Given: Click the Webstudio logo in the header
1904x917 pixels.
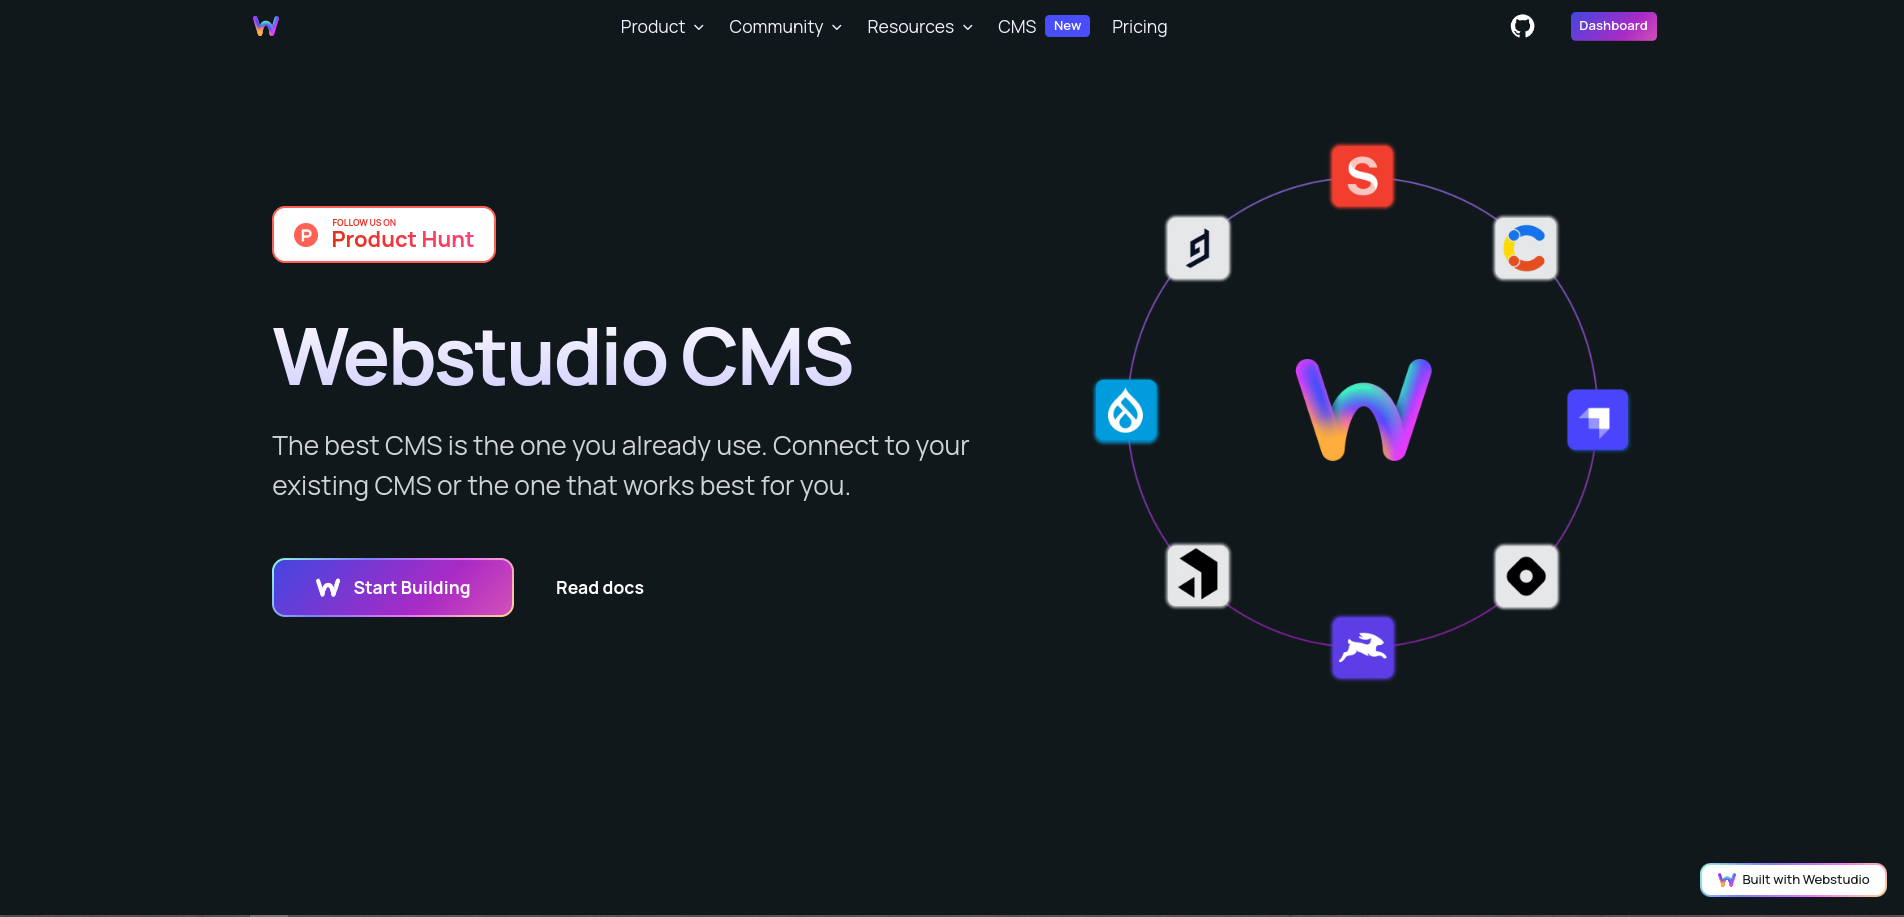Looking at the screenshot, I should tap(266, 26).
